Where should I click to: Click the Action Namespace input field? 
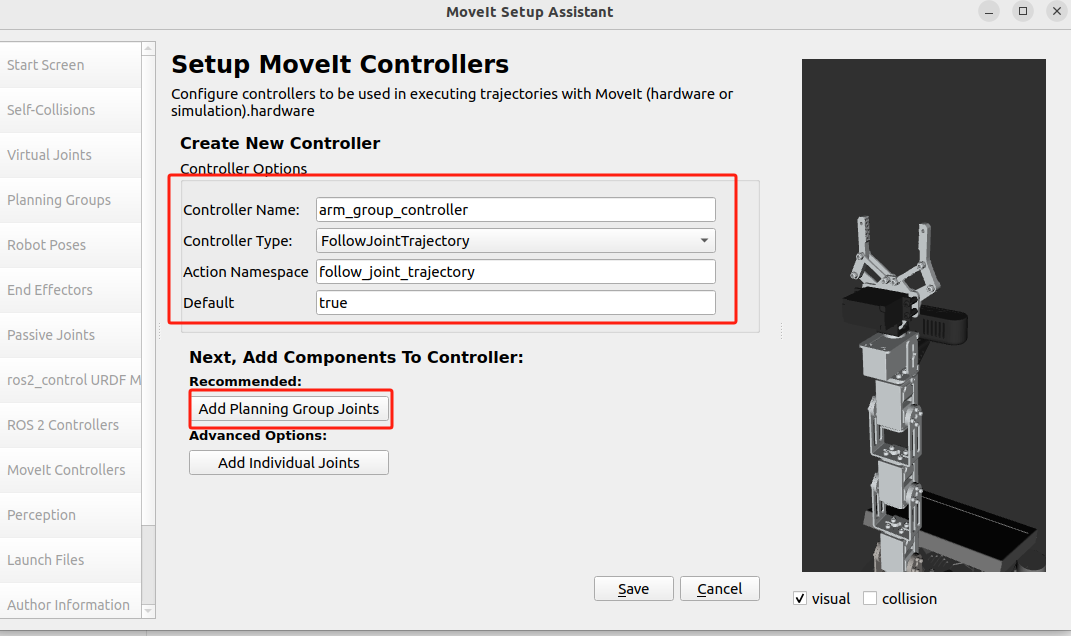click(x=516, y=272)
